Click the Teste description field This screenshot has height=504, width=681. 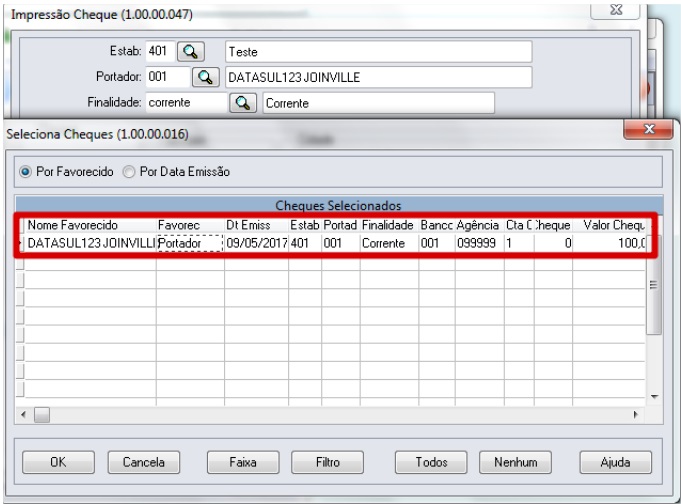coord(378,52)
